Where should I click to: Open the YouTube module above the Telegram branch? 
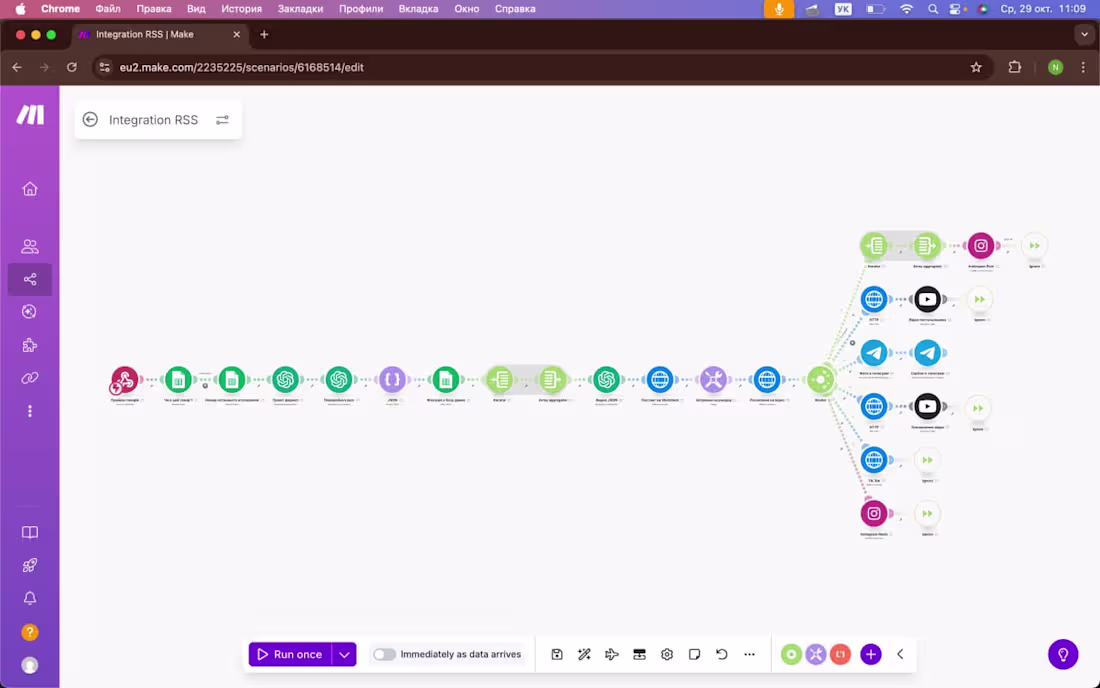[x=927, y=299]
